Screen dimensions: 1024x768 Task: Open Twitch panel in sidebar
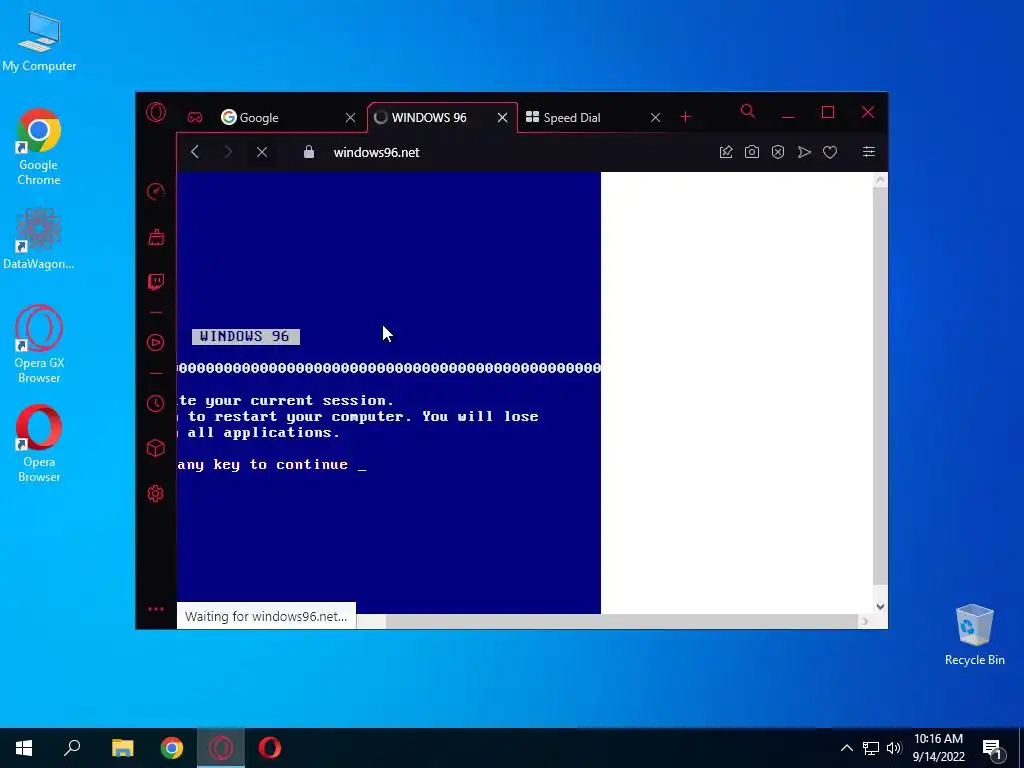click(155, 281)
